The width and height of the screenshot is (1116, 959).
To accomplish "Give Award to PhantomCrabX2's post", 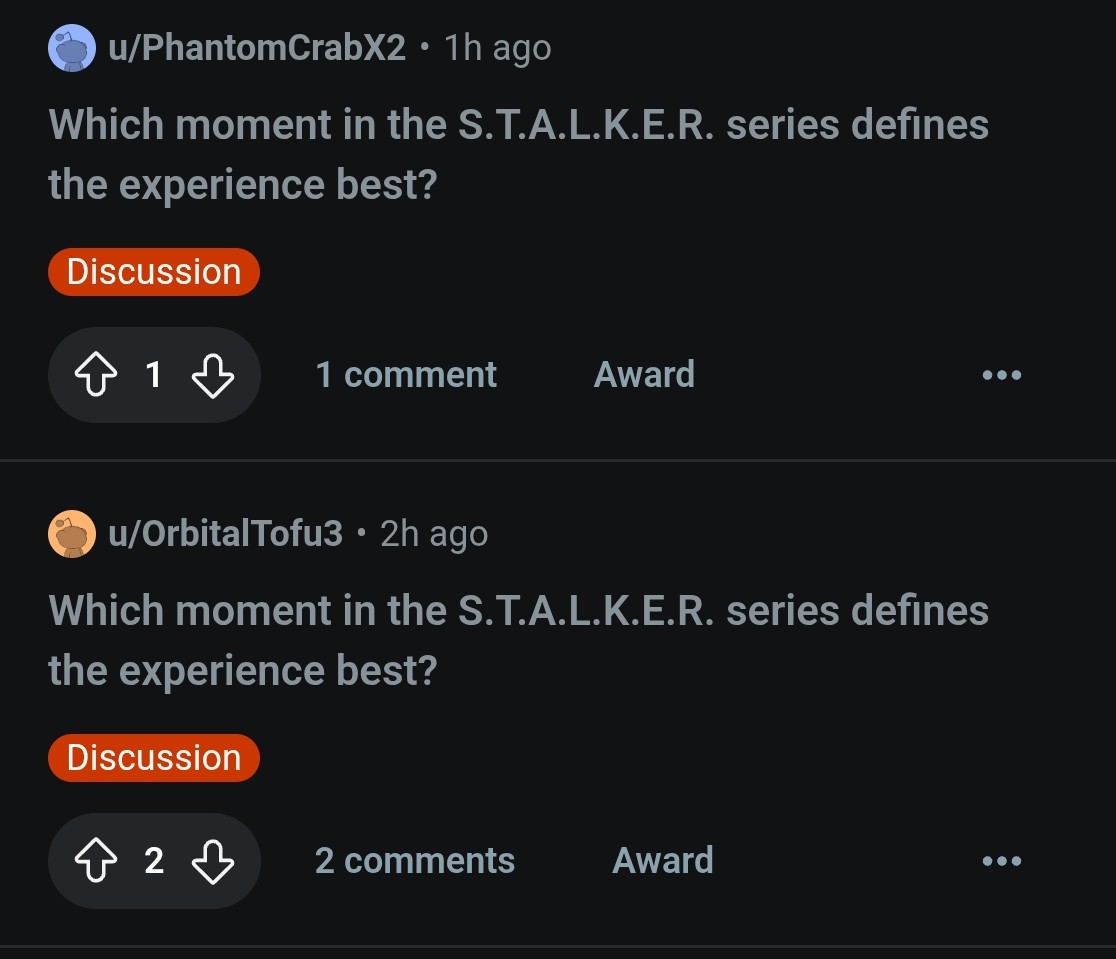I will [x=644, y=375].
